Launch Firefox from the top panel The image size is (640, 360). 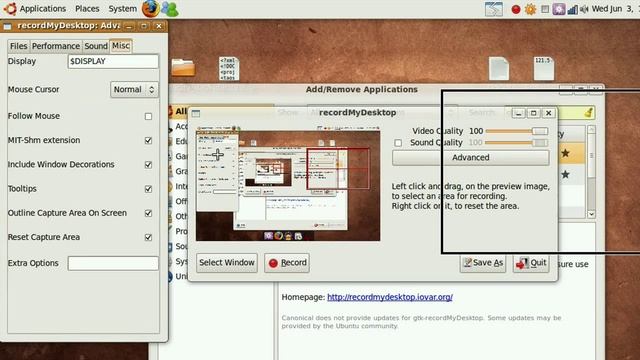pyautogui.click(x=150, y=9)
